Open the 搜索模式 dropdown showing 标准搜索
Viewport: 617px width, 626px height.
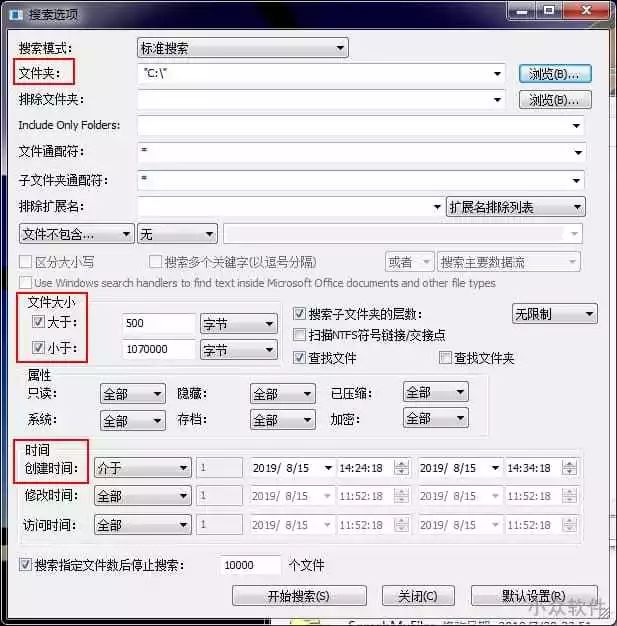[x=242, y=48]
